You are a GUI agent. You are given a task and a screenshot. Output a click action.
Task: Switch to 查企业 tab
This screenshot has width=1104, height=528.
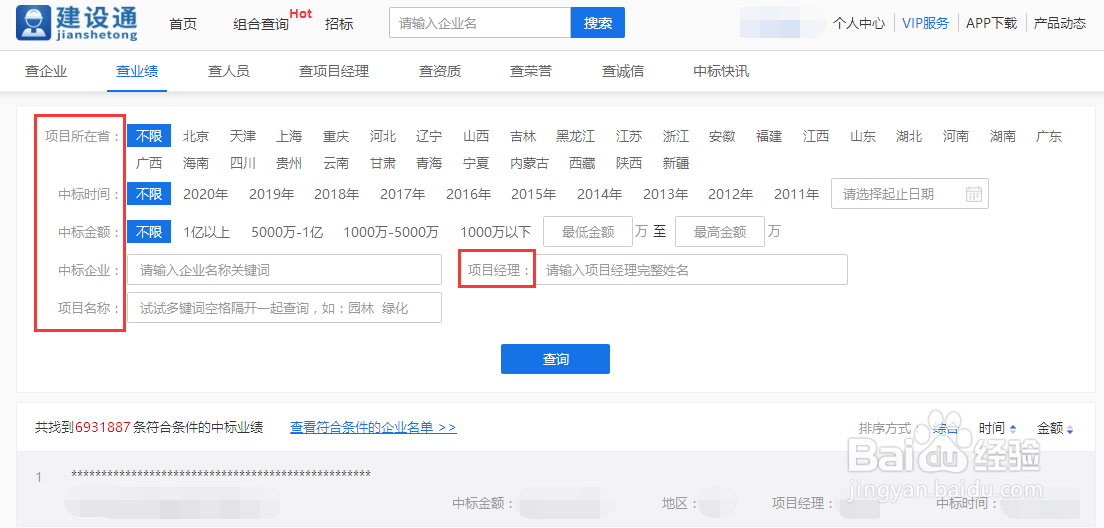[x=46, y=71]
